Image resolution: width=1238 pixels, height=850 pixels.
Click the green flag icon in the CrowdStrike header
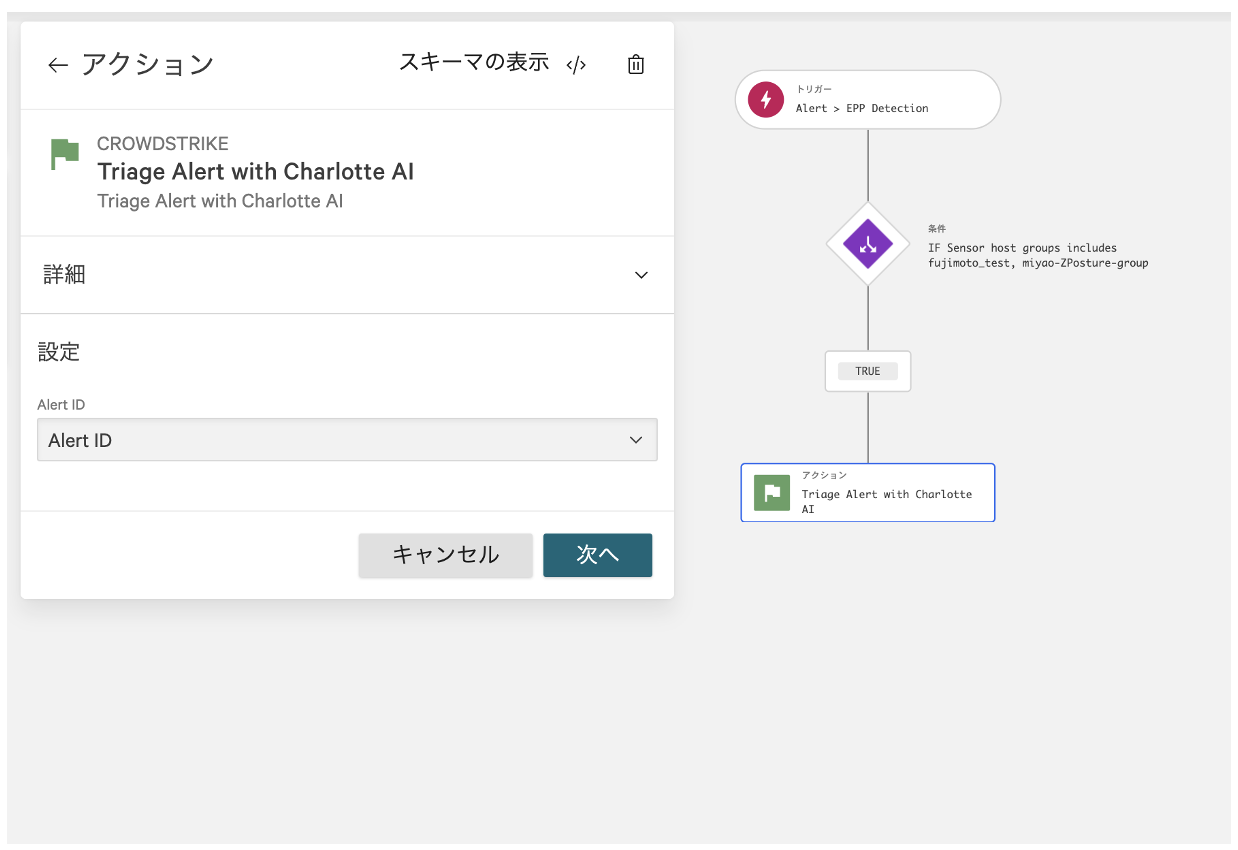[65, 155]
